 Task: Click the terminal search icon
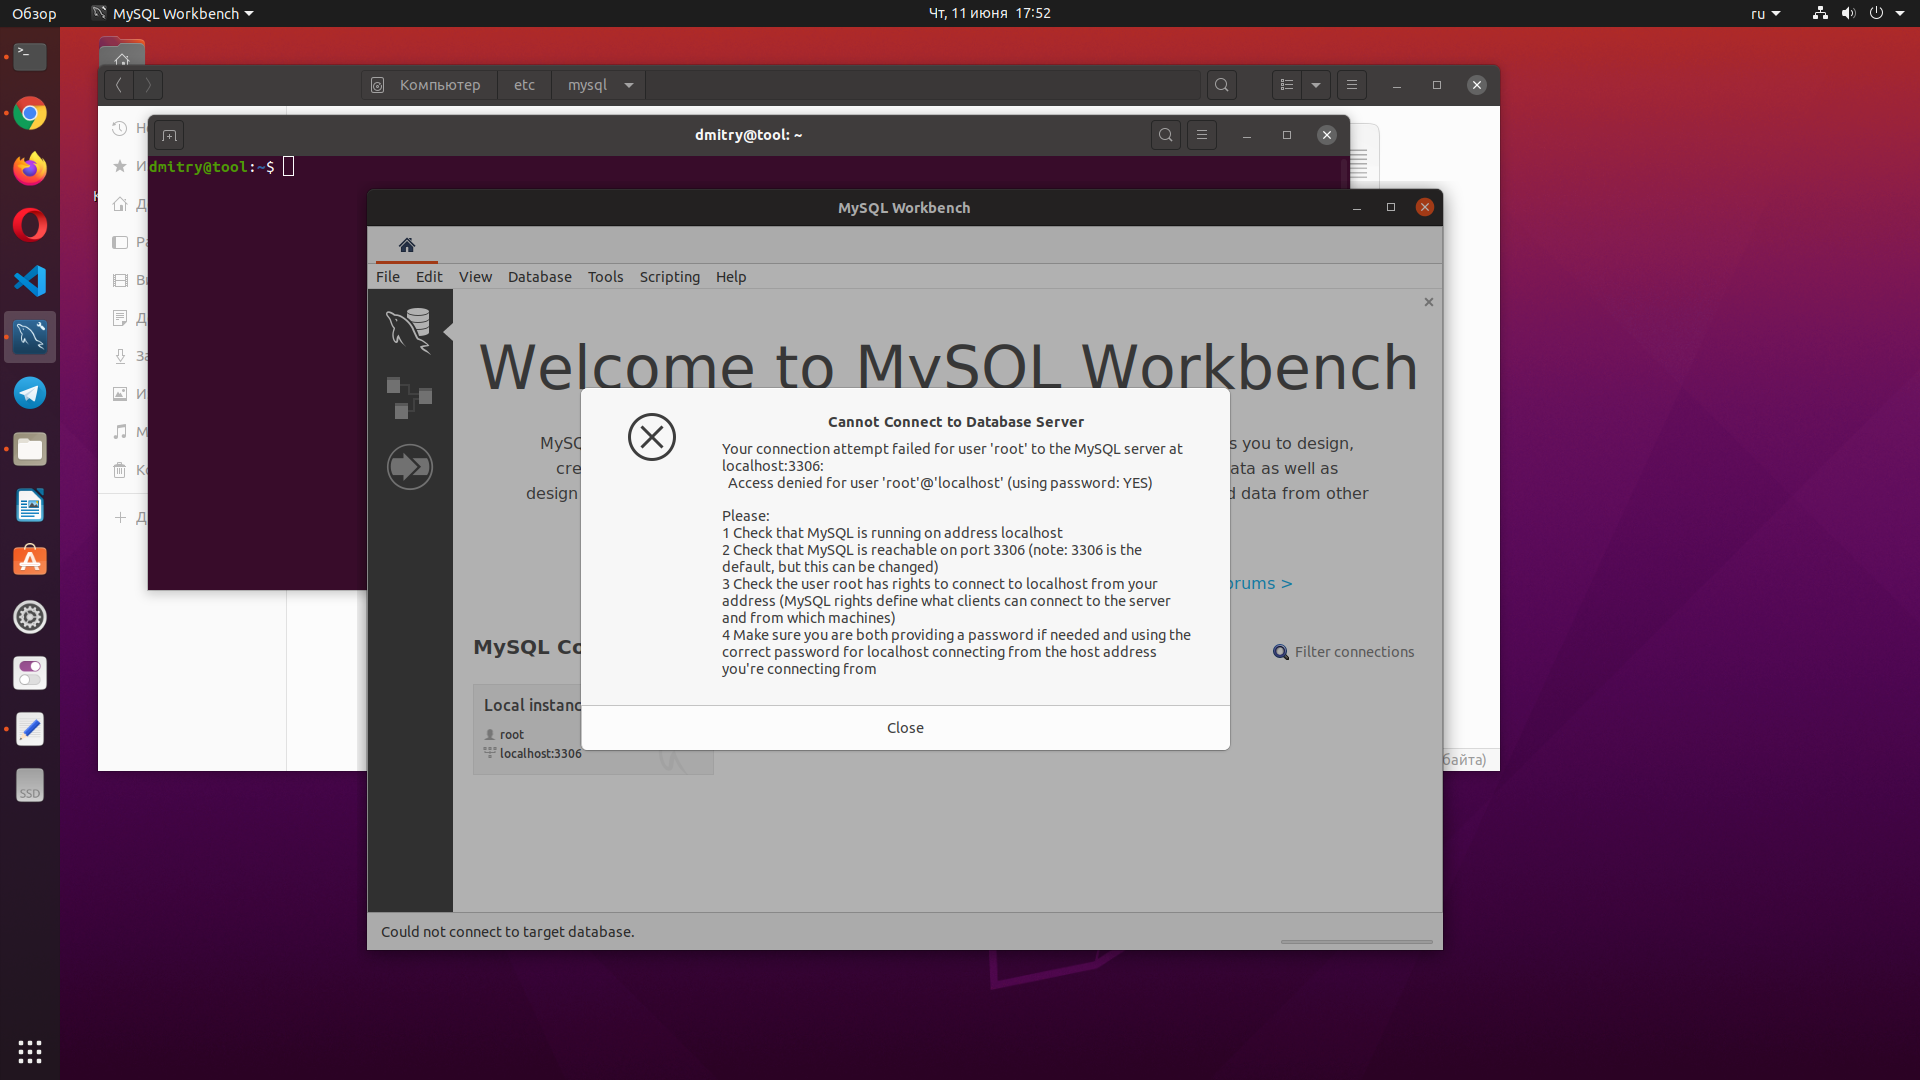[x=1166, y=135]
